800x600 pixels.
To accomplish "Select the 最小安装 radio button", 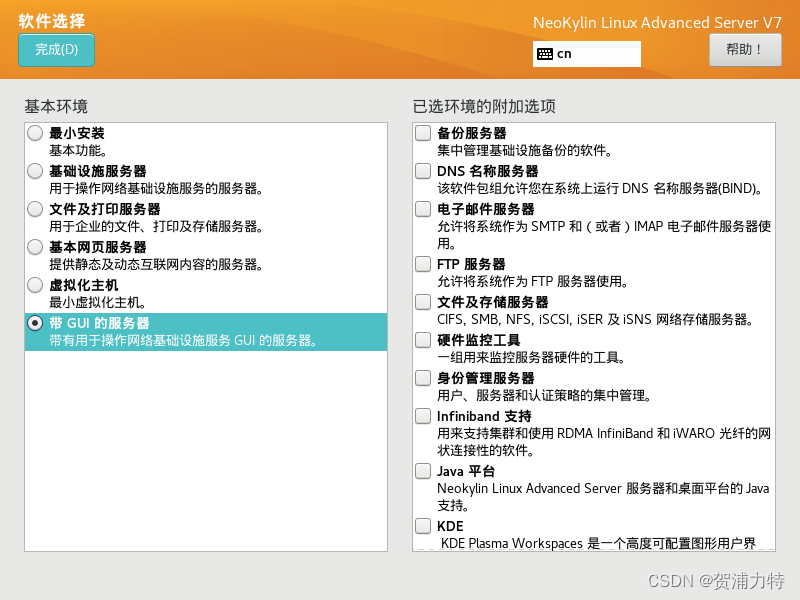I will coord(35,133).
